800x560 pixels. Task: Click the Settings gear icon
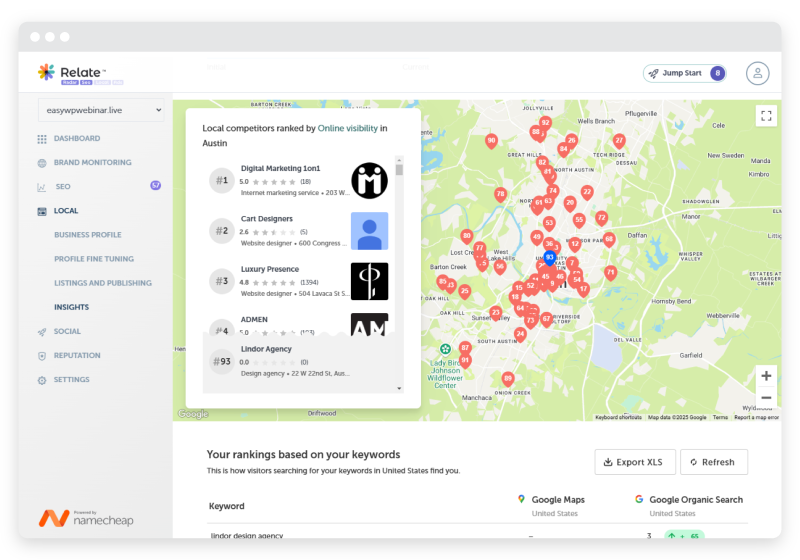[x=42, y=380]
